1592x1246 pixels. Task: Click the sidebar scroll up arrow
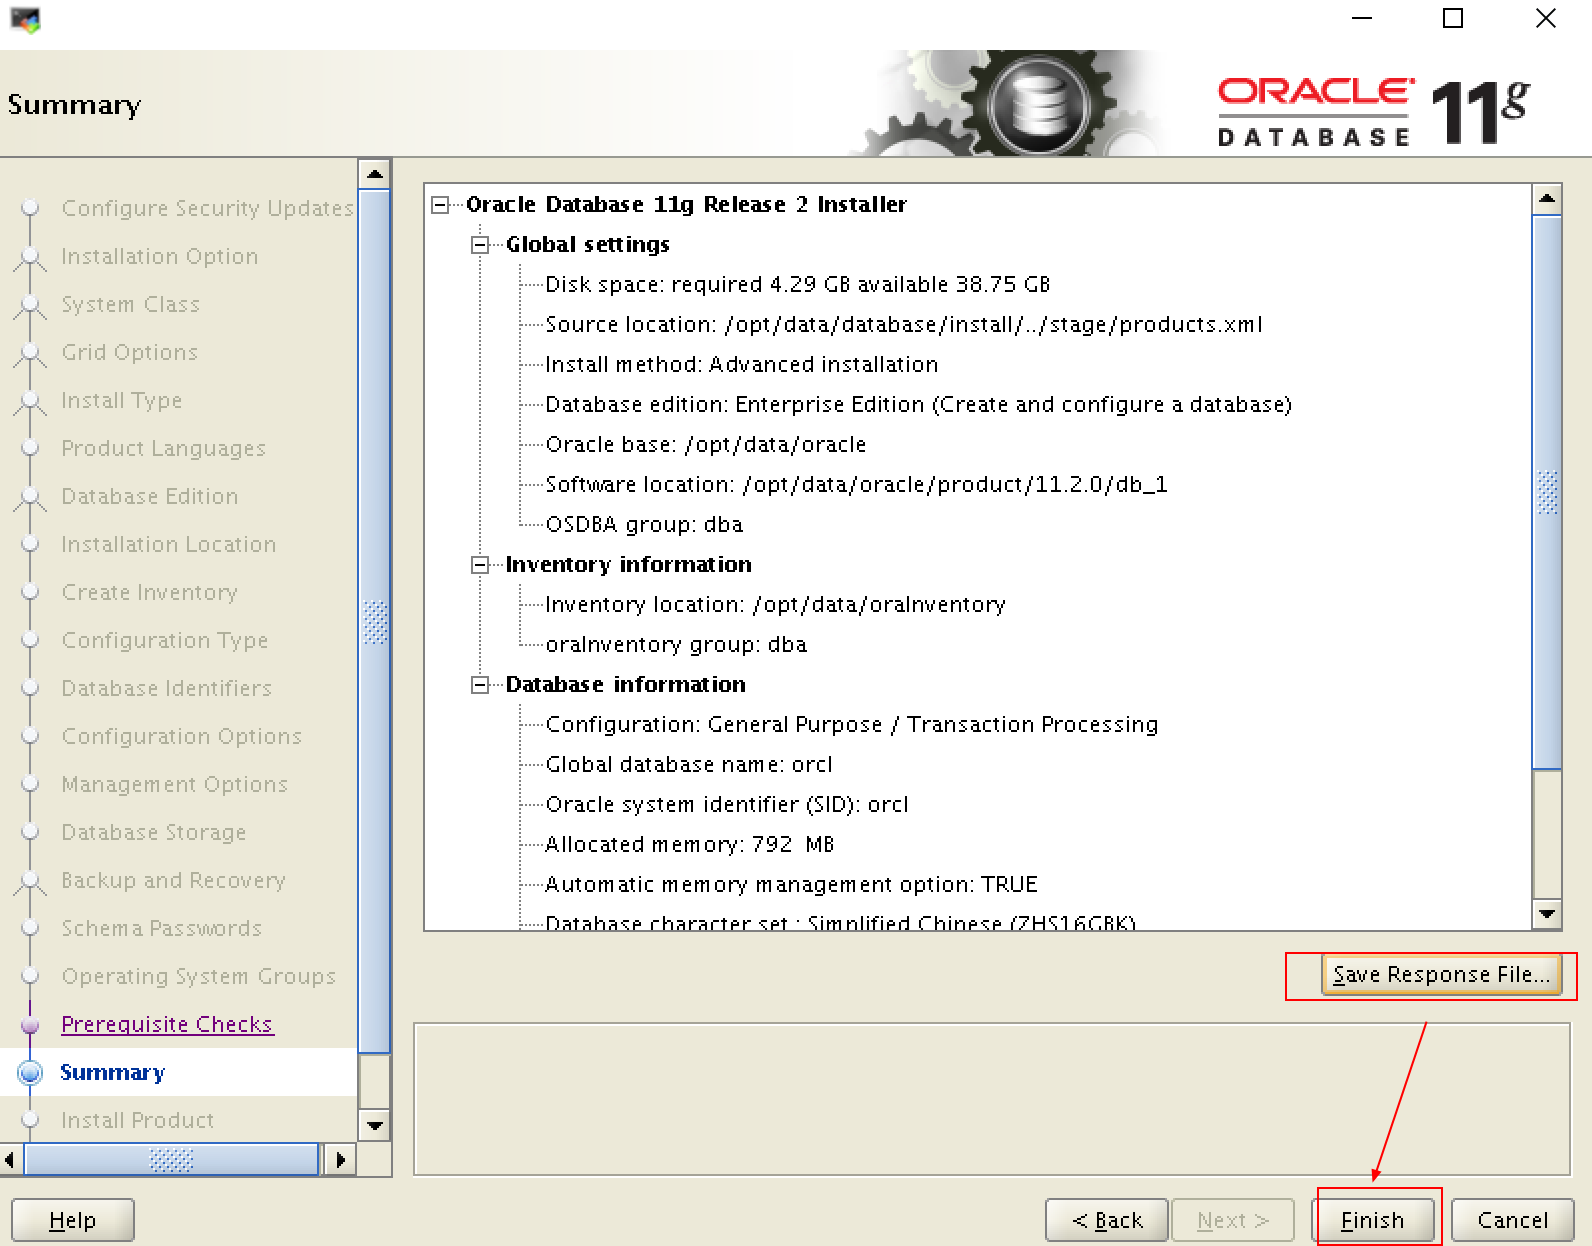[374, 174]
